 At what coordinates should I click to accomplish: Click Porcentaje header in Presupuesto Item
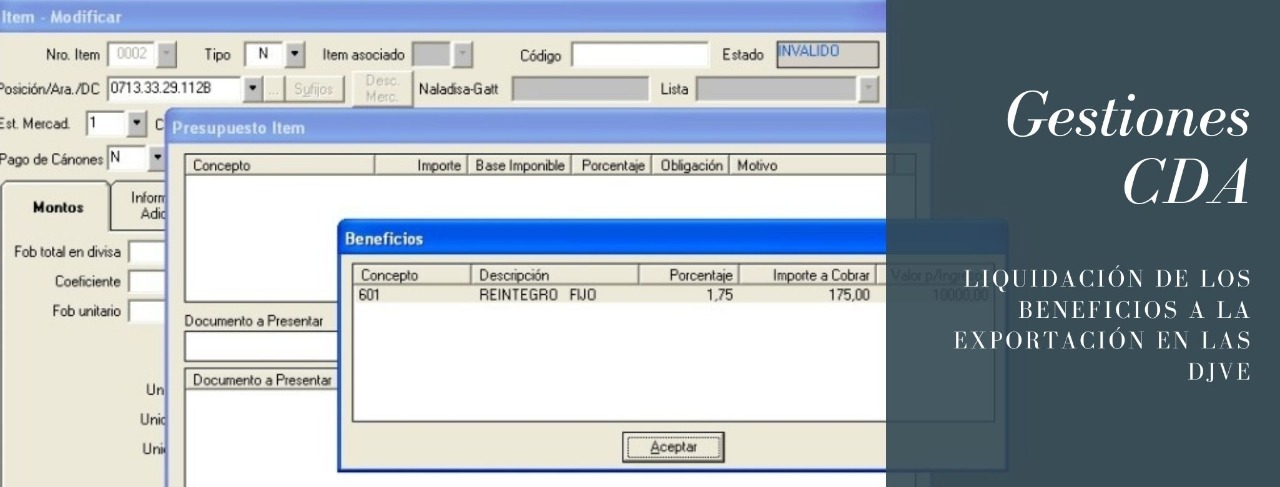pyautogui.click(x=610, y=164)
